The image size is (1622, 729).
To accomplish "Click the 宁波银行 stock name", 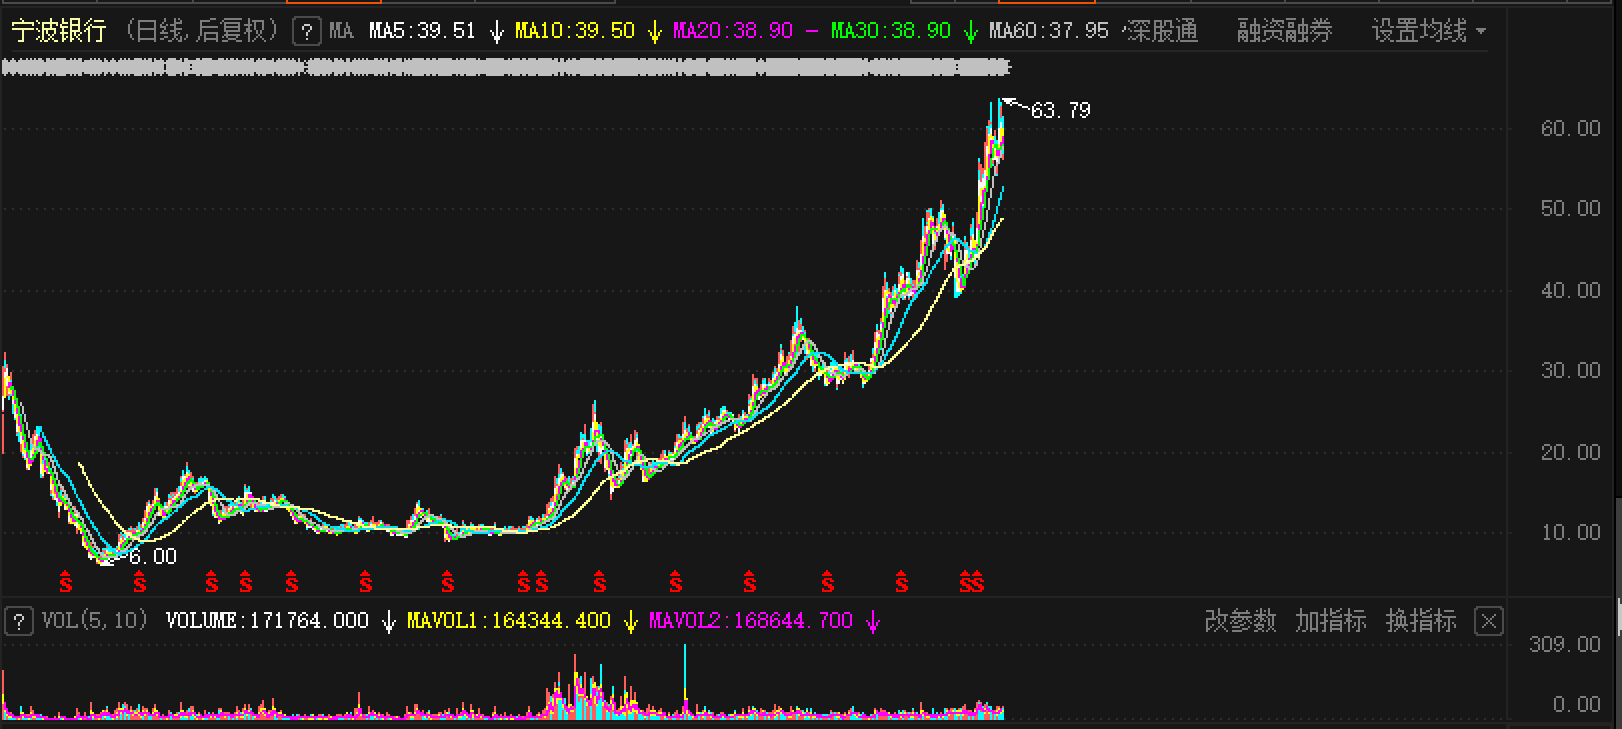I will (58, 31).
